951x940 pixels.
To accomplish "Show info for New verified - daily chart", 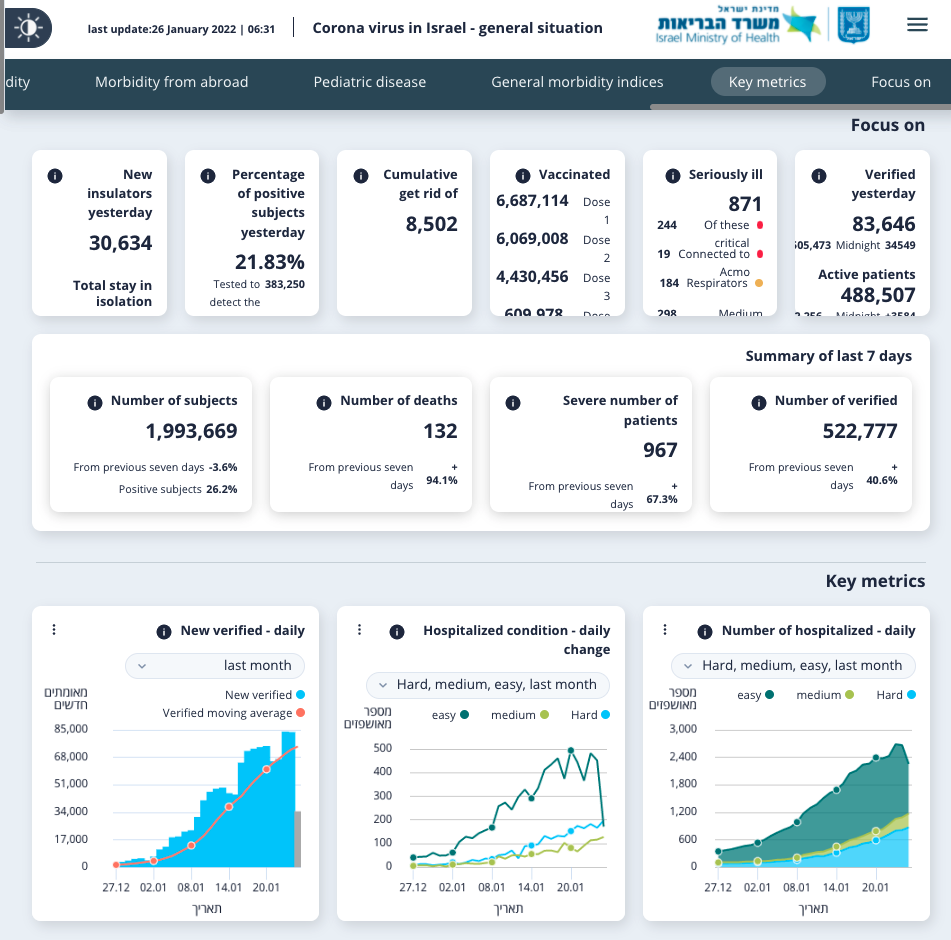I will [164, 632].
